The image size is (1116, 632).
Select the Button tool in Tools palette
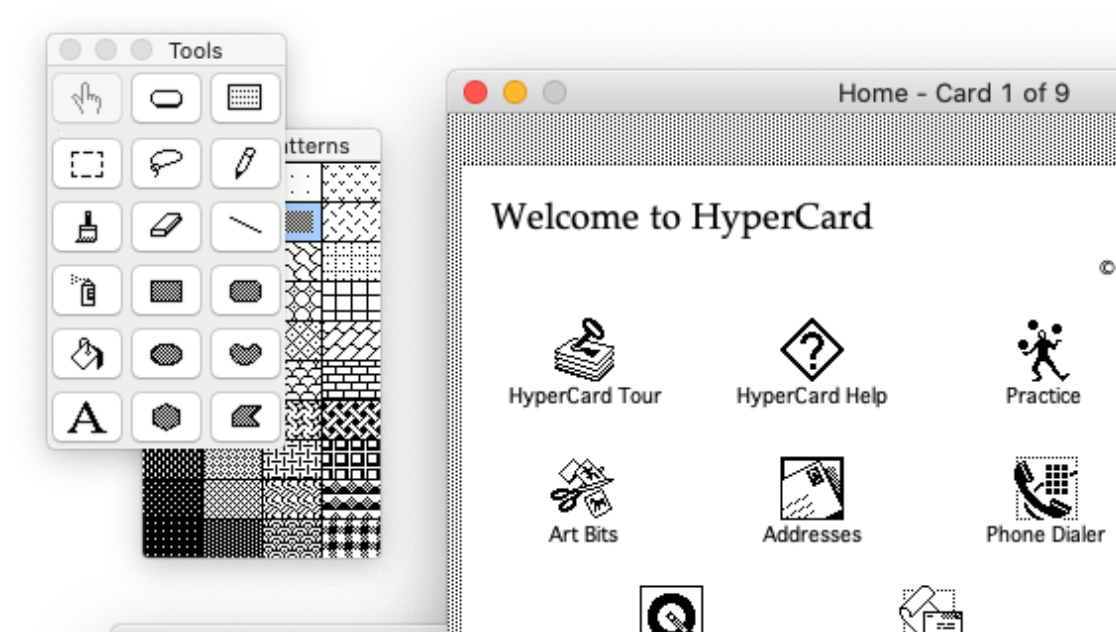click(x=166, y=98)
